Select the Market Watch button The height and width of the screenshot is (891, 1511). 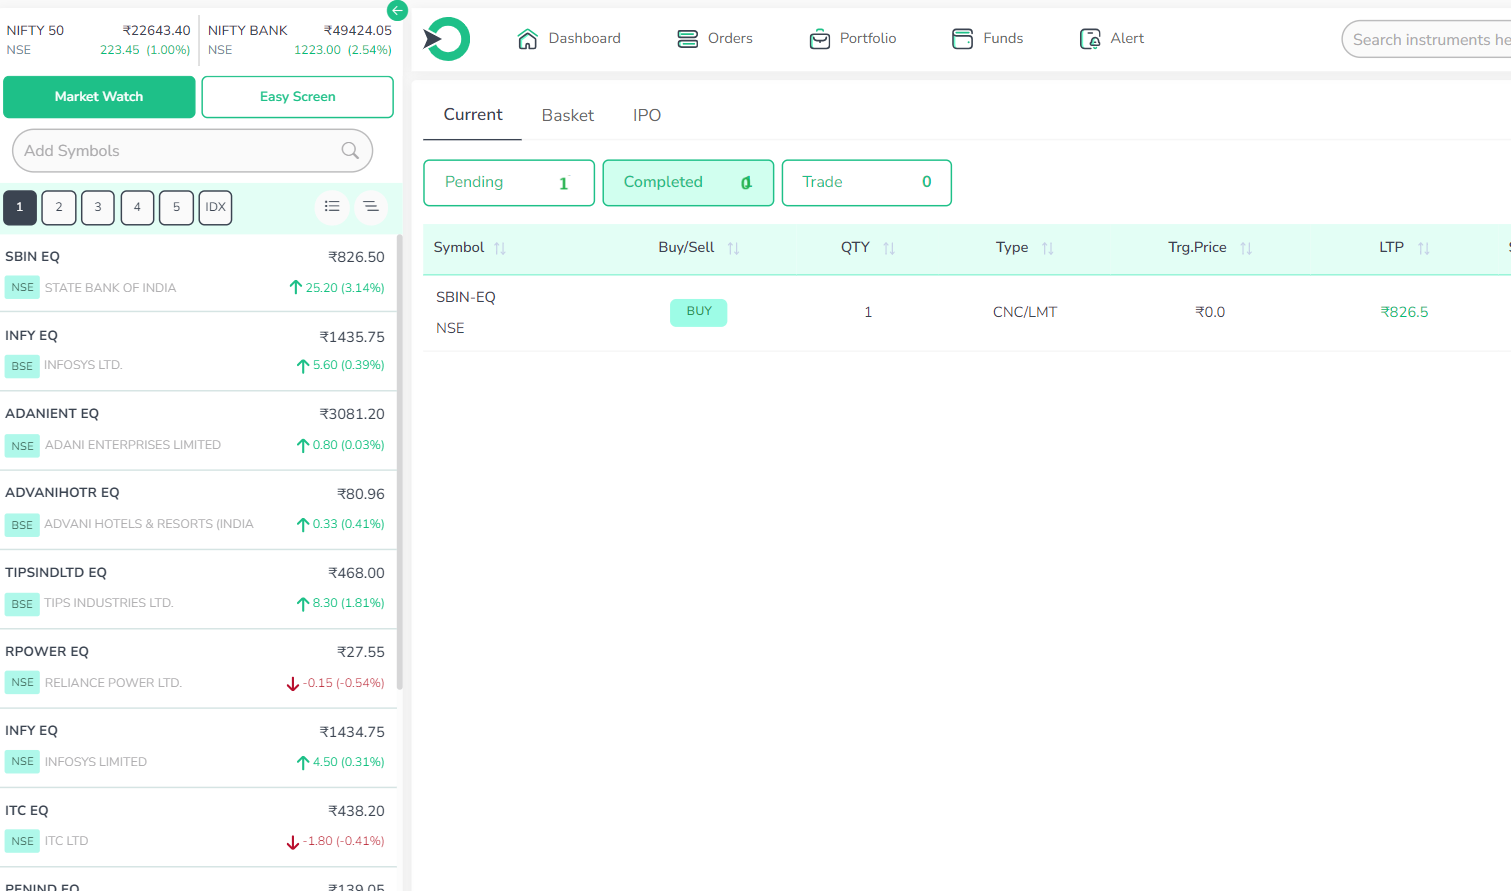(x=99, y=97)
